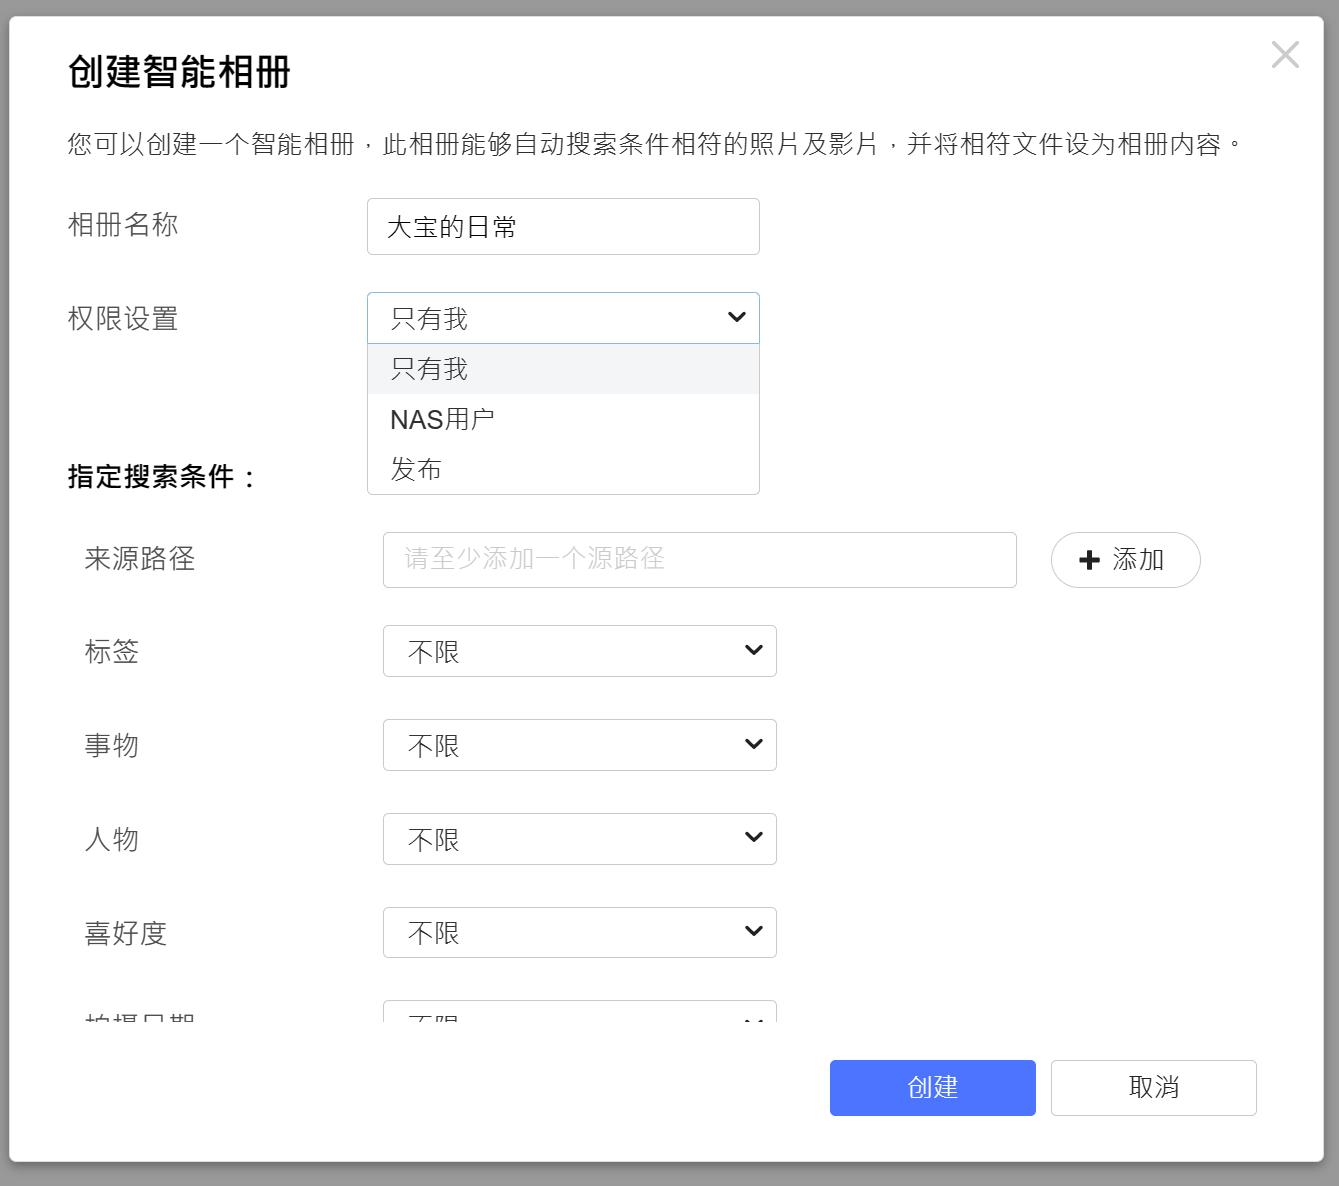Open the 喜好度 filter combo box
Viewport: 1339px width, 1186px height.
[580, 931]
